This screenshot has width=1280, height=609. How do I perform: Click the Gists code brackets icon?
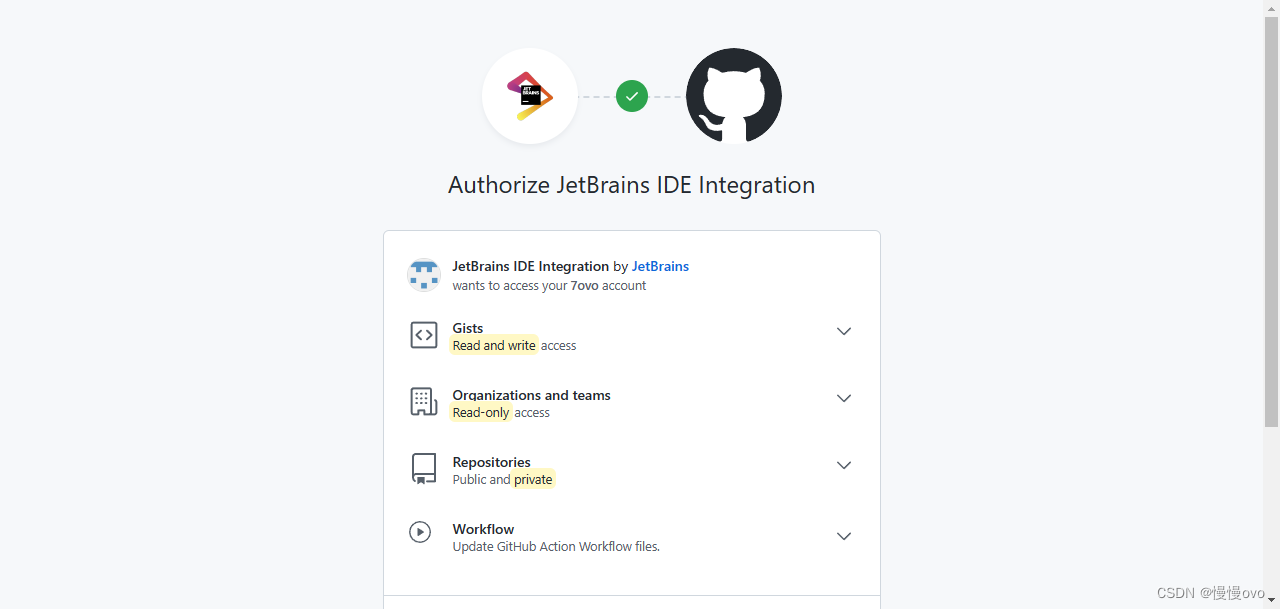click(424, 335)
